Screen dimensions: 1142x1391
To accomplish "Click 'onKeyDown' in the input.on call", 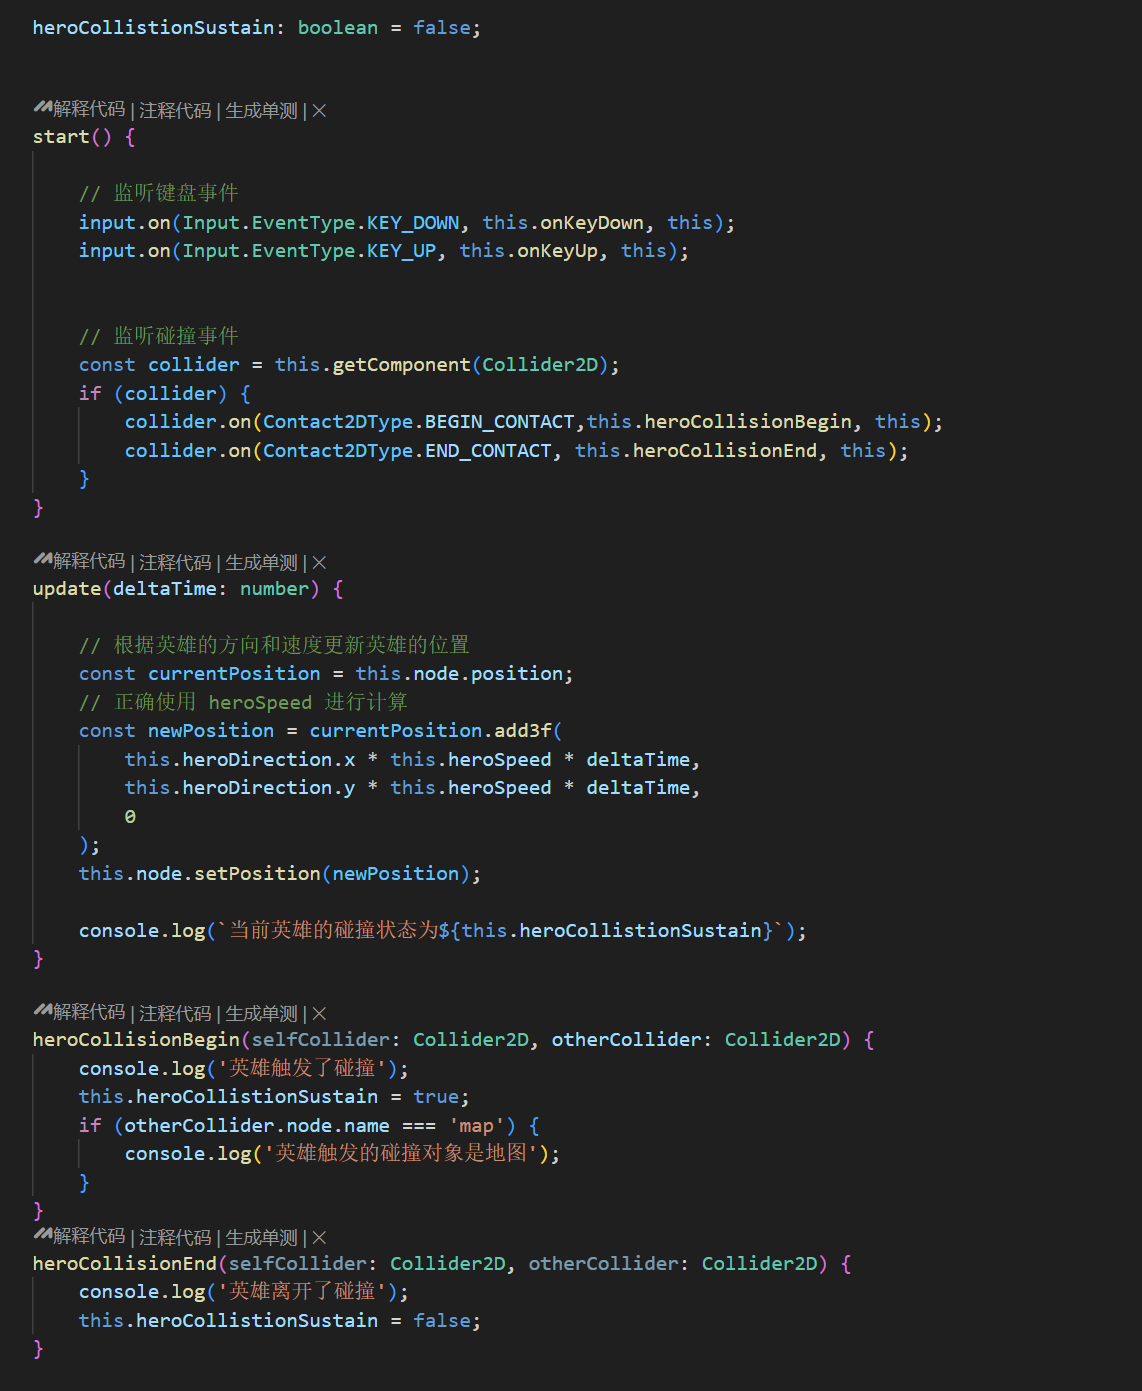I will (x=592, y=222).
